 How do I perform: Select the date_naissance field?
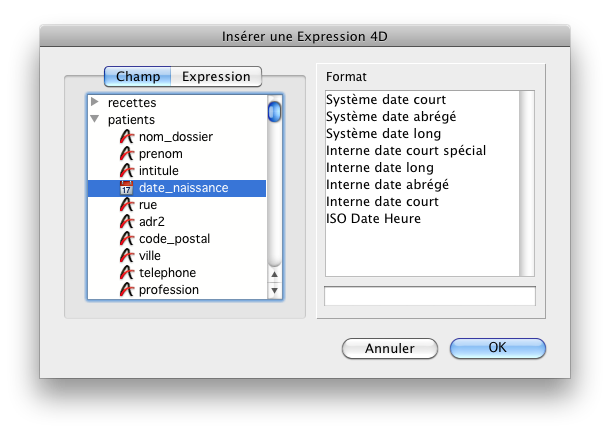point(177,188)
